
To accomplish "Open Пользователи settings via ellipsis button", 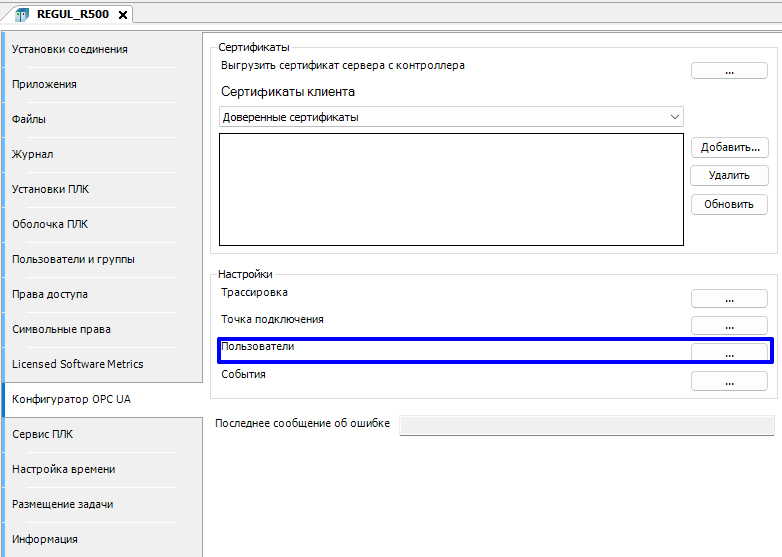I will click(x=729, y=353).
